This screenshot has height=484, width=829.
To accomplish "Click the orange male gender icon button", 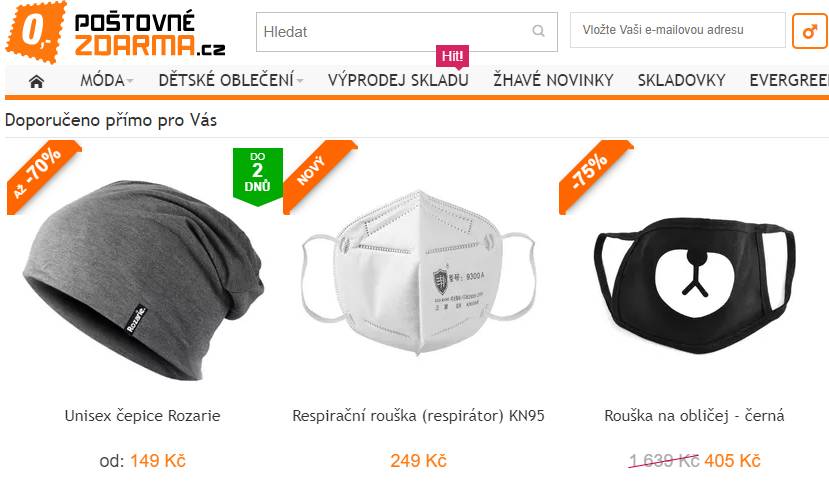I will [809, 31].
